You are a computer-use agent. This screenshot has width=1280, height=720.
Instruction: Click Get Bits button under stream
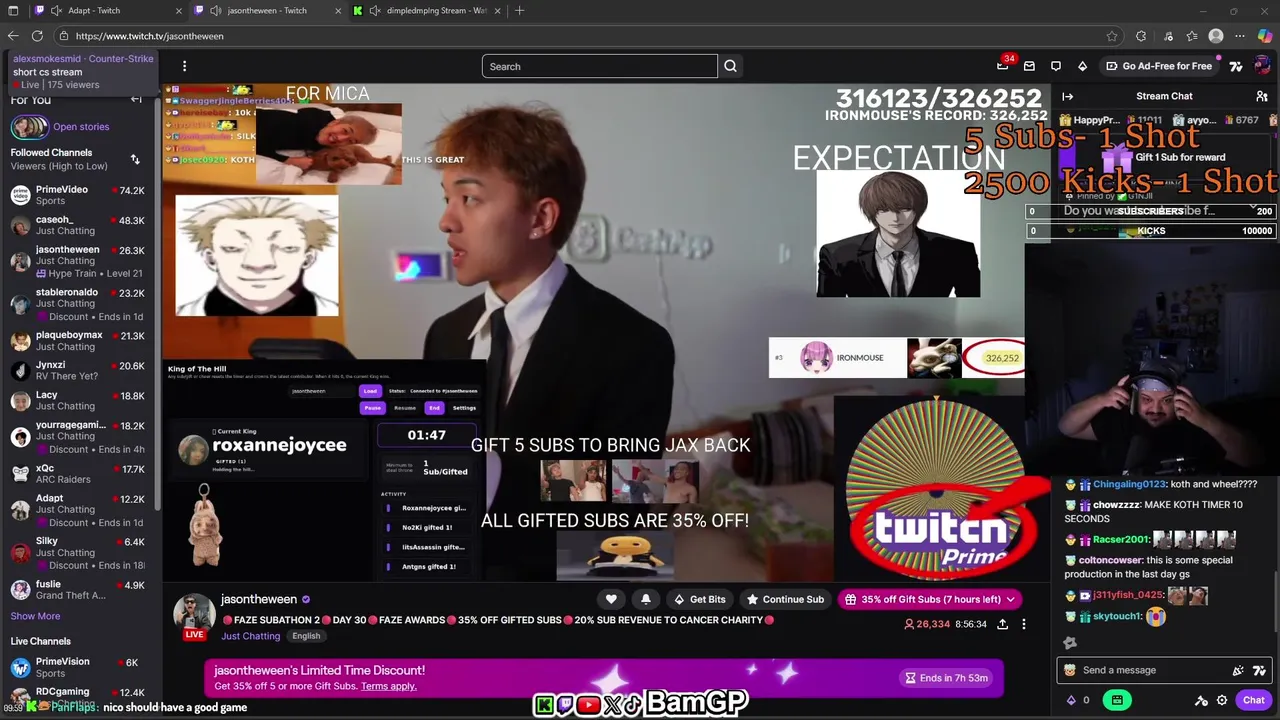(699, 599)
